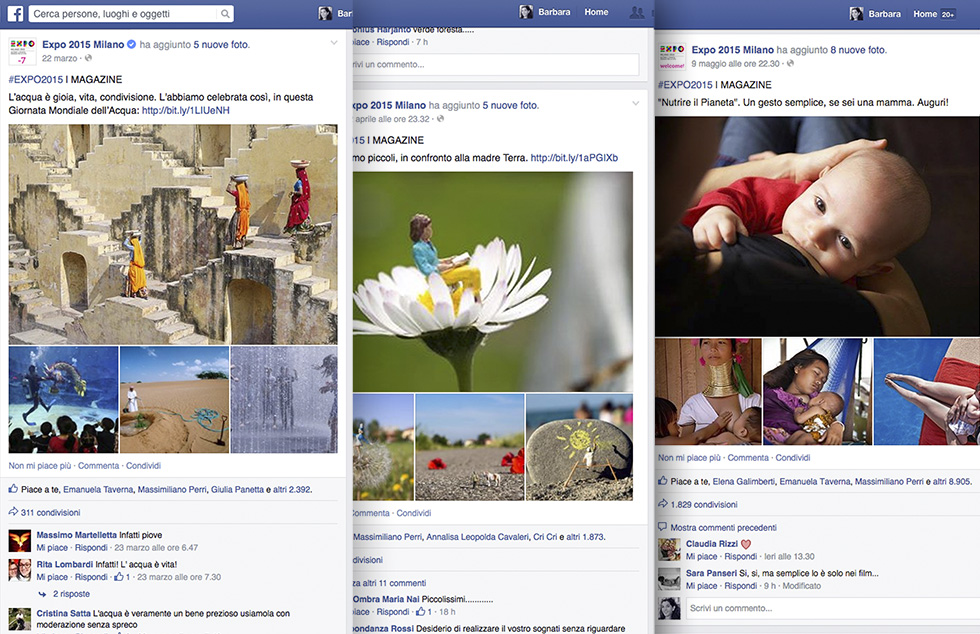Open link http://bit.ly/1LlUeNH

pos(186,110)
